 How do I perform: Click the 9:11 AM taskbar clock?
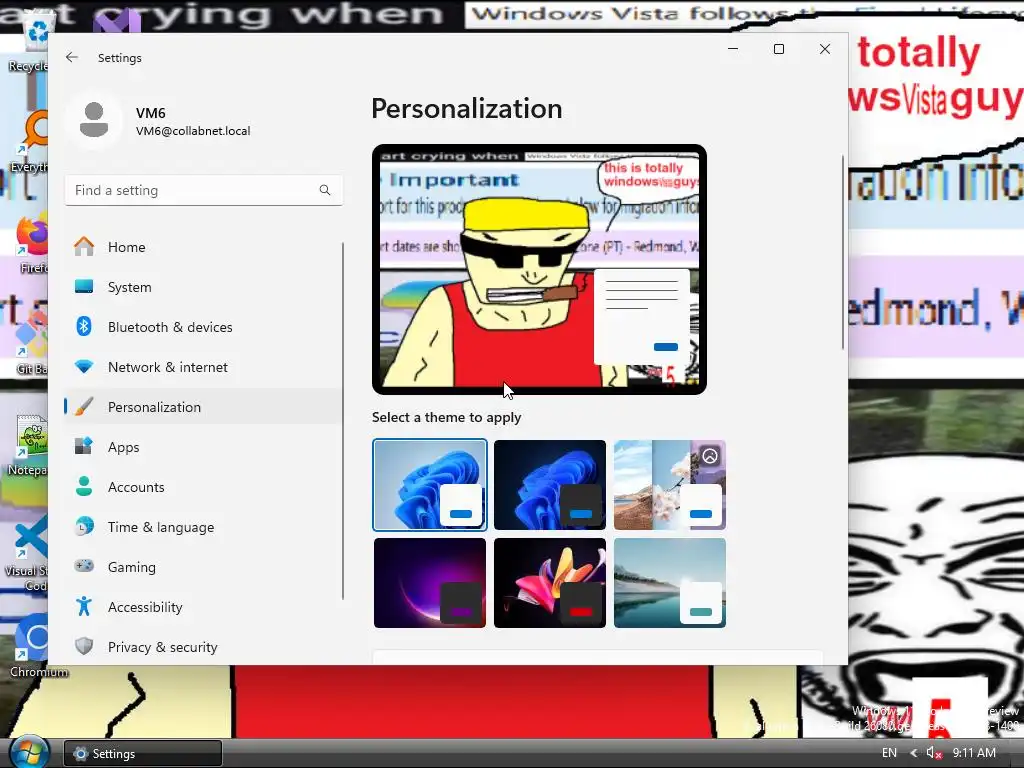point(974,753)
